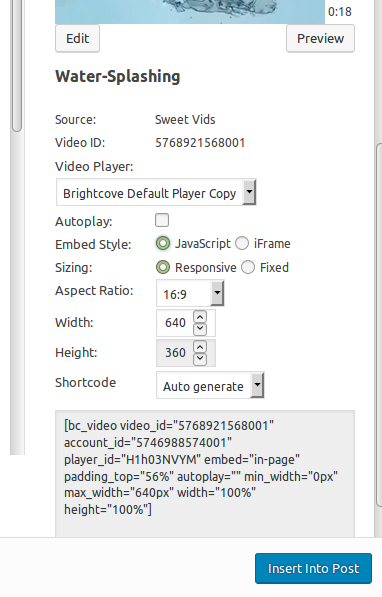Increase Height with up arrow

200,347
